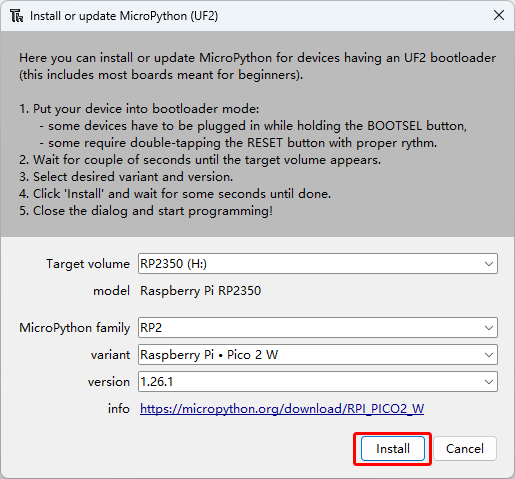Expand the variant dropdown arrow
515x479 pixels.
(x=489, y=355)
